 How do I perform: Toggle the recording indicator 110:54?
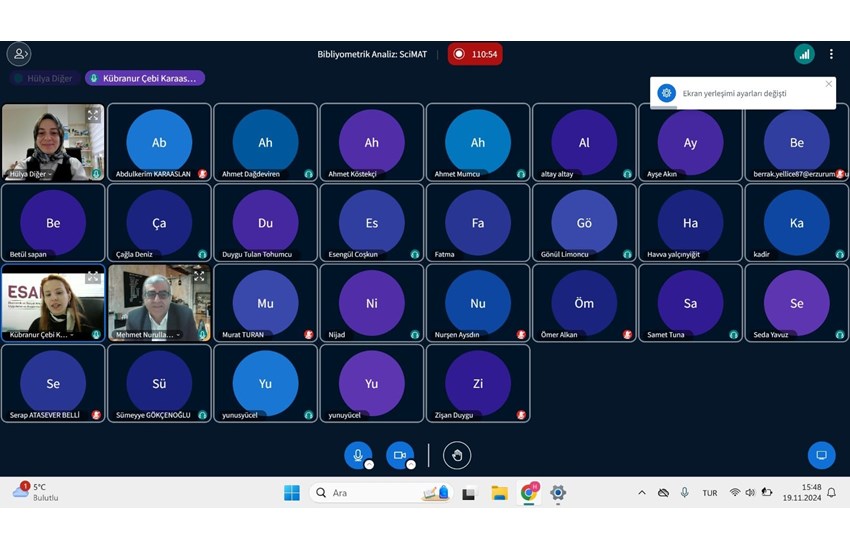tap(475, 54)
